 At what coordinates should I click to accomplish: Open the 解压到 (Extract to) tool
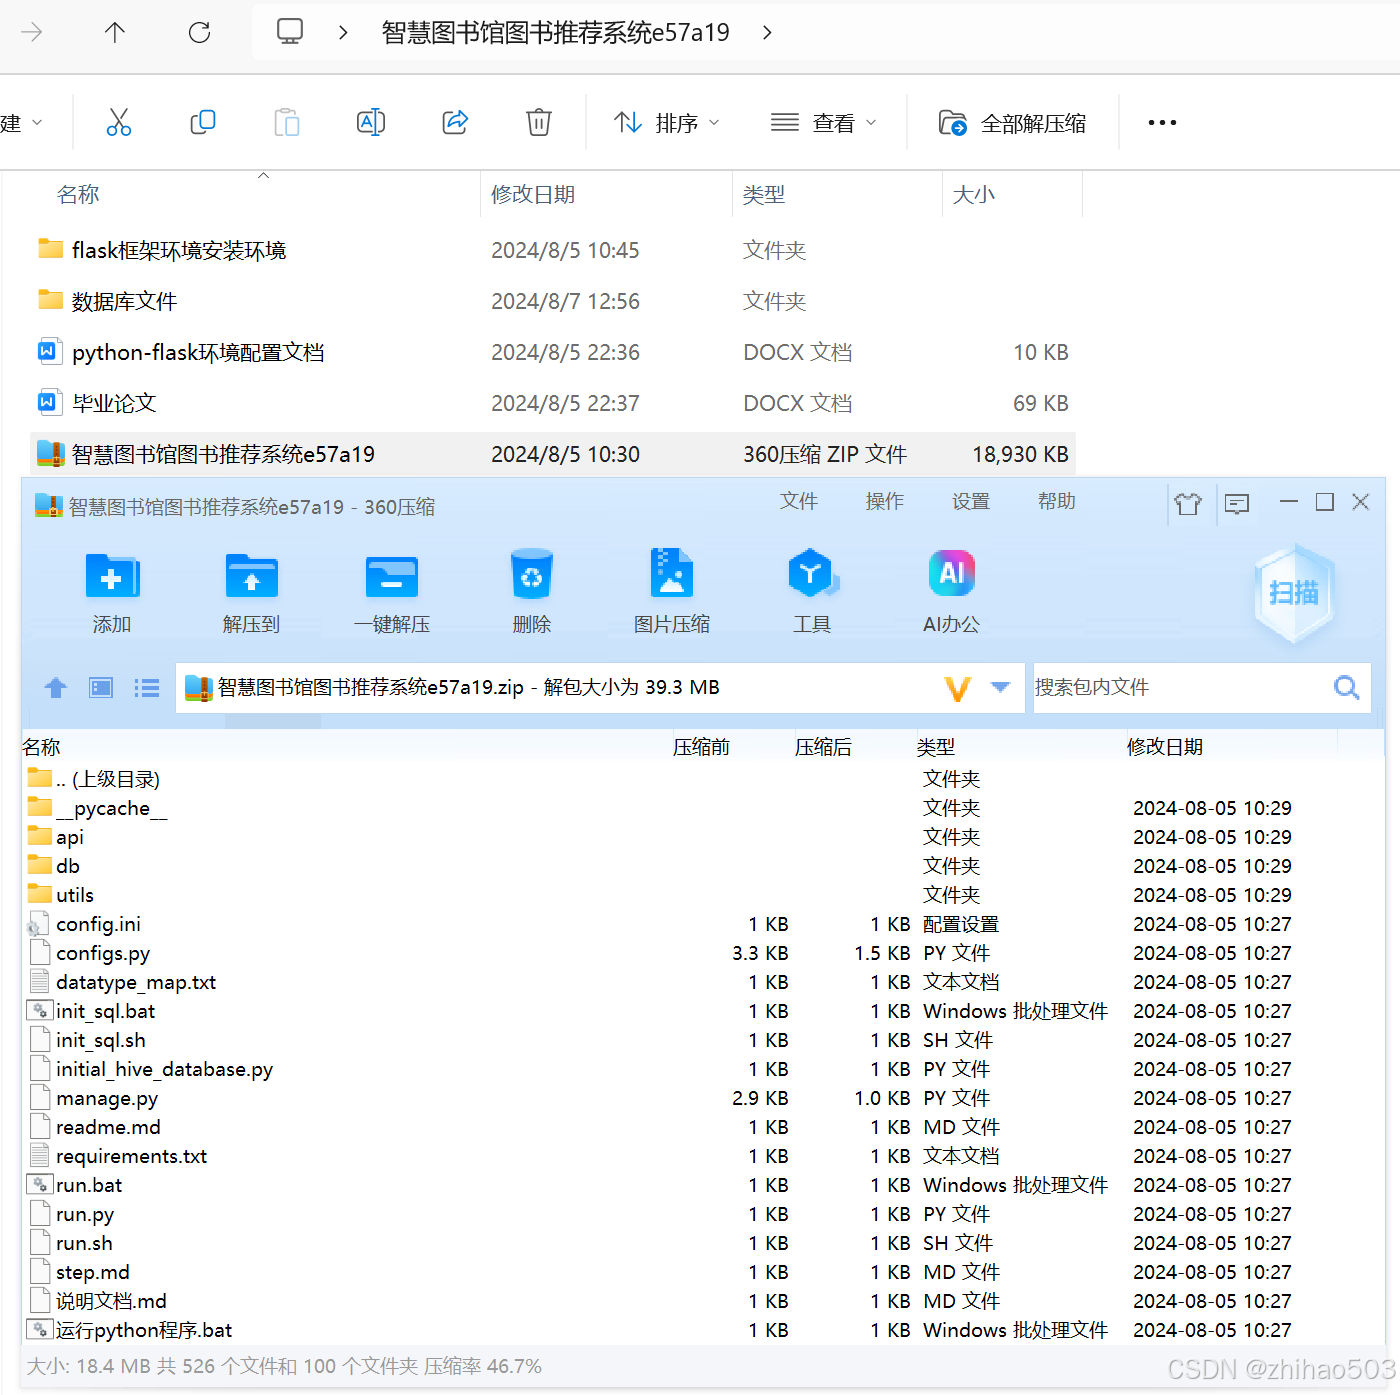pos(251,590)
